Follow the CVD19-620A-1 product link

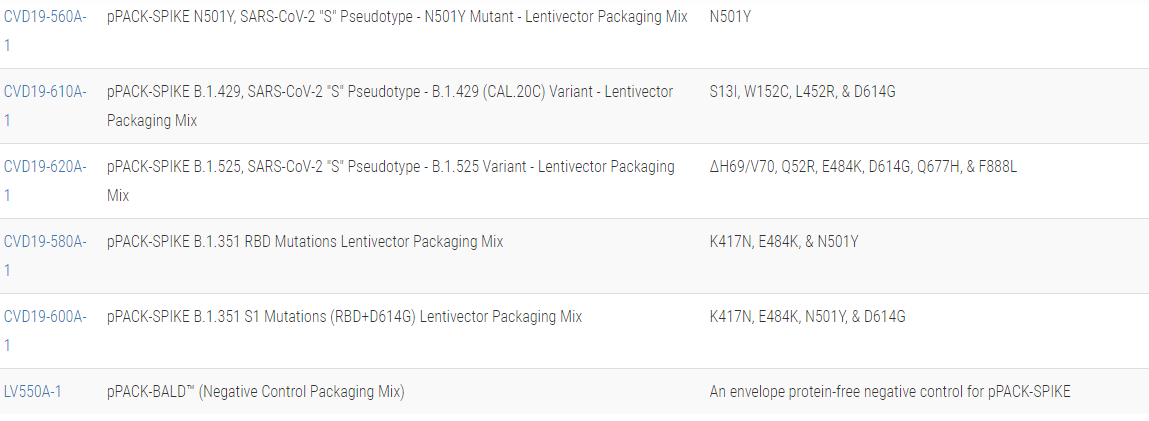[x=45, y=167]
